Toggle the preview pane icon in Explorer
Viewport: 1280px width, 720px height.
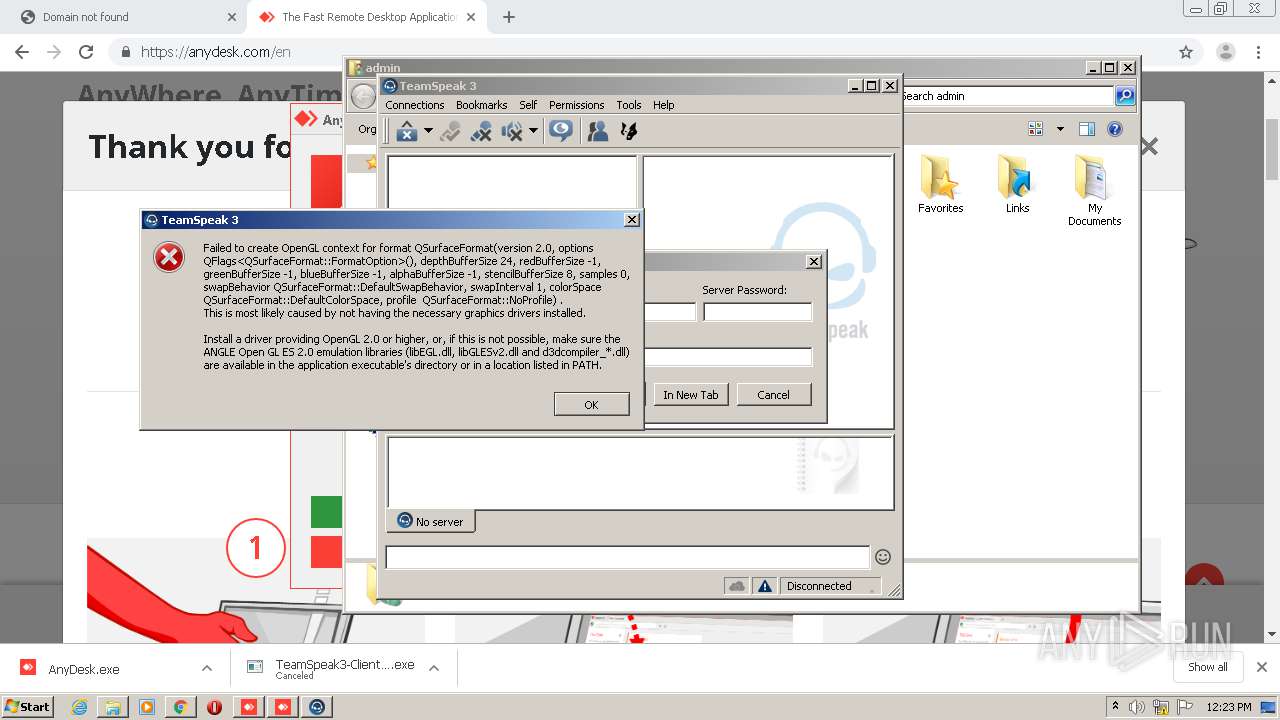point(1087,129)
